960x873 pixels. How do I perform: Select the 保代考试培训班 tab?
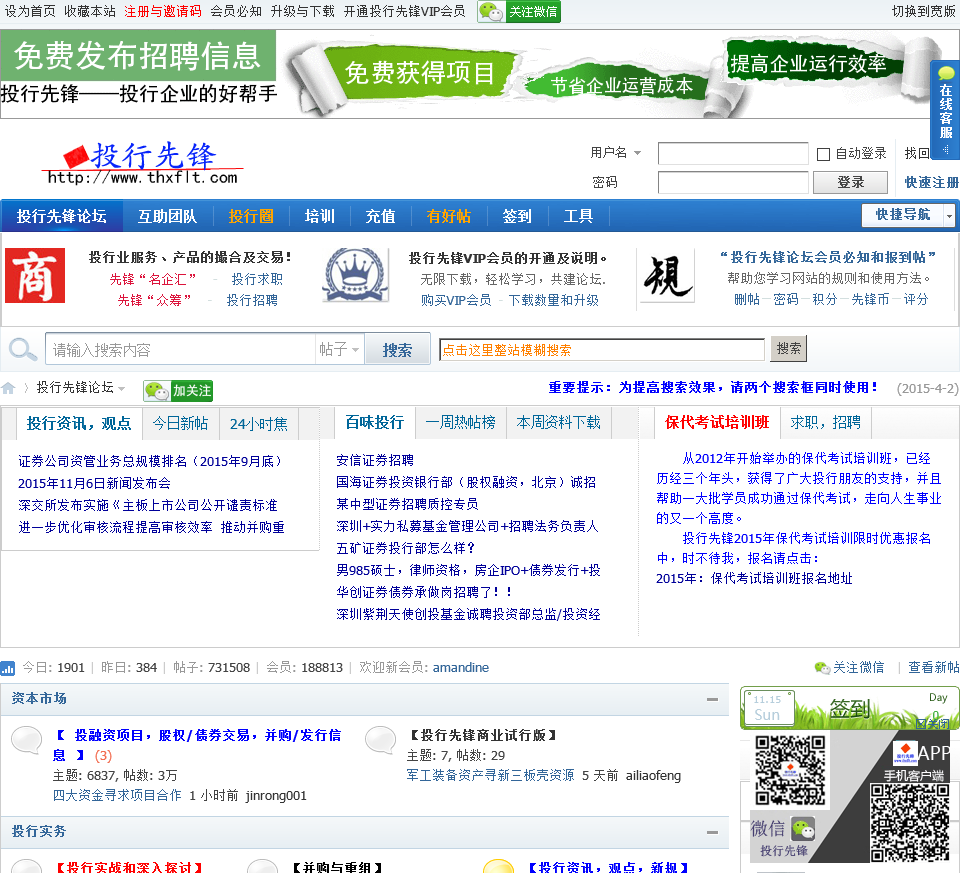717,422
